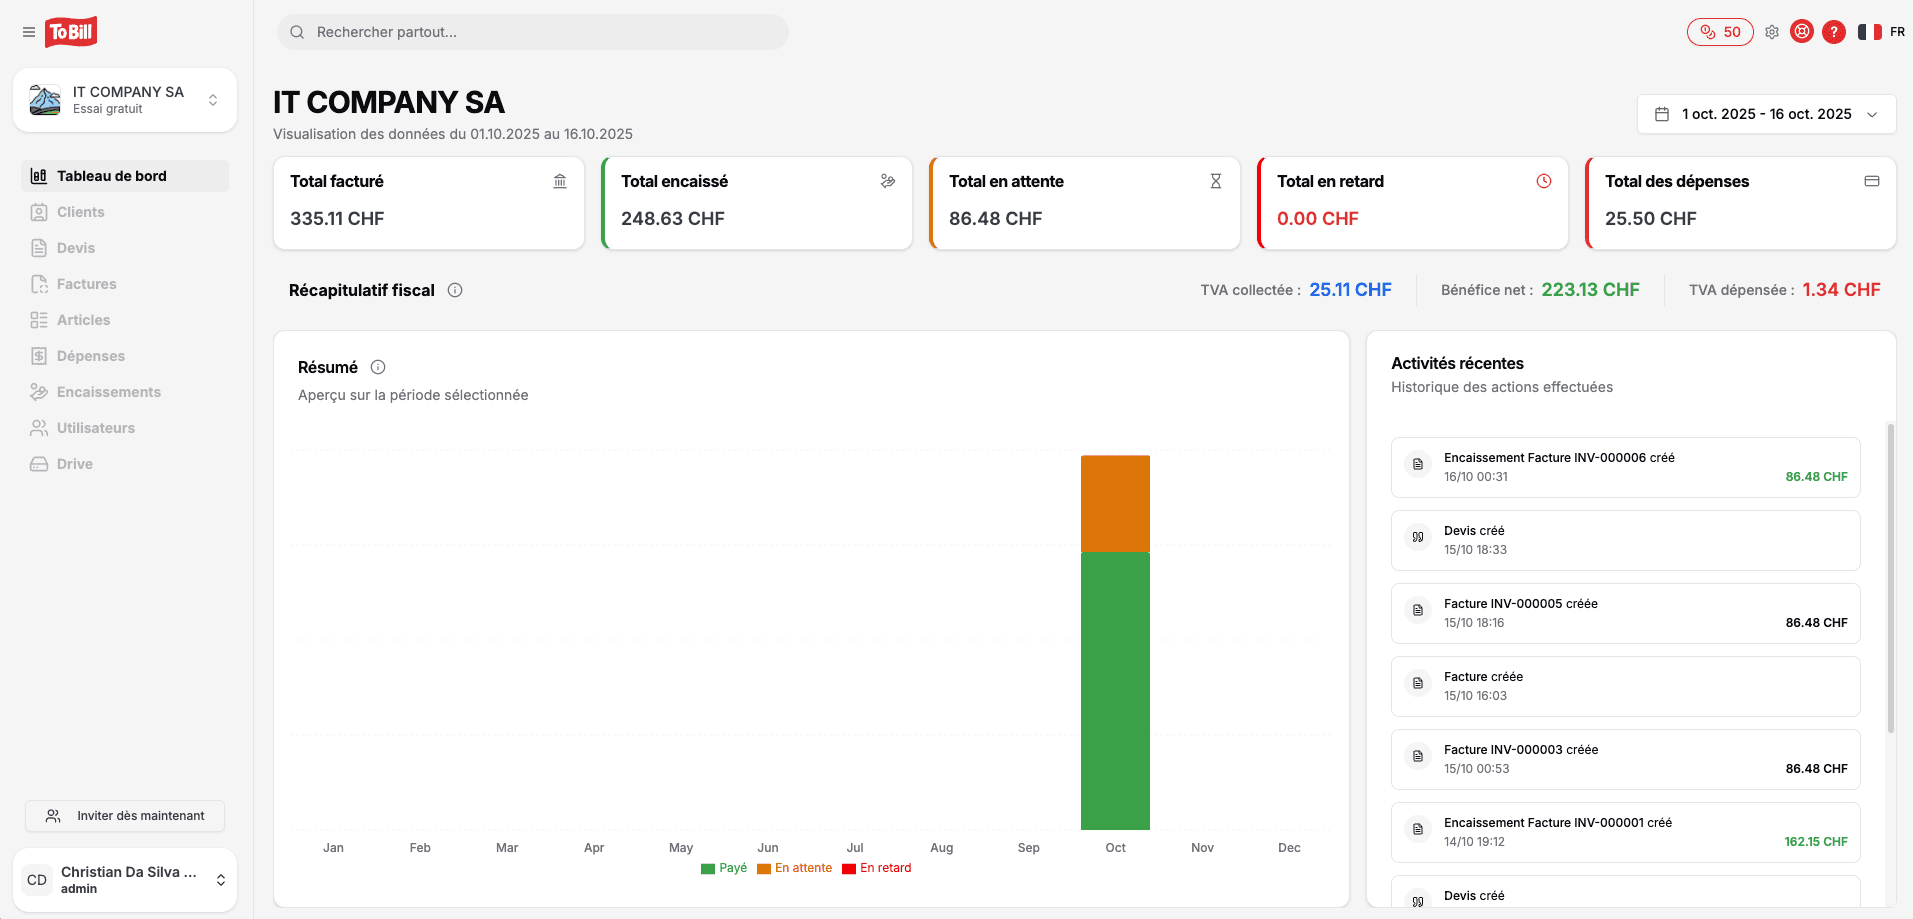Click the info icon beside Récapitulatif fiscal
Viewport: 1913px width, 919px height.
point(455,290)
